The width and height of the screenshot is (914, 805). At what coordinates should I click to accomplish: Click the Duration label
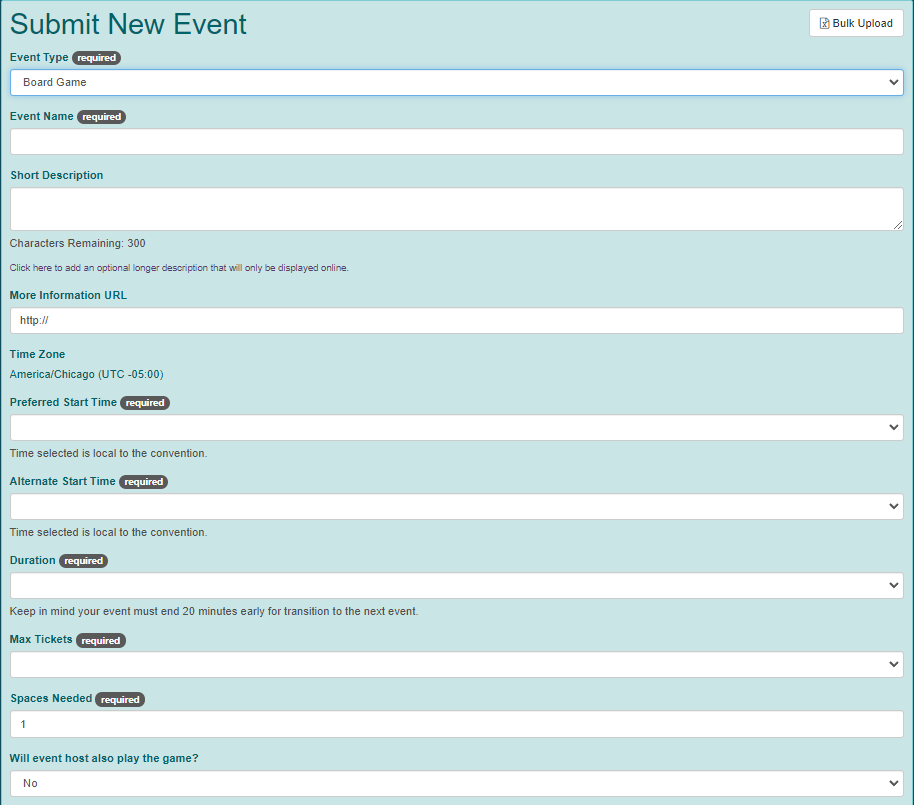pyautogui.click(x=33, y=560)
